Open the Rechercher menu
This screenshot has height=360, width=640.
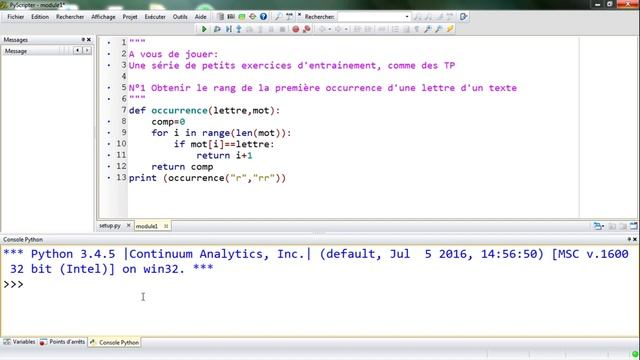(70, 17)
